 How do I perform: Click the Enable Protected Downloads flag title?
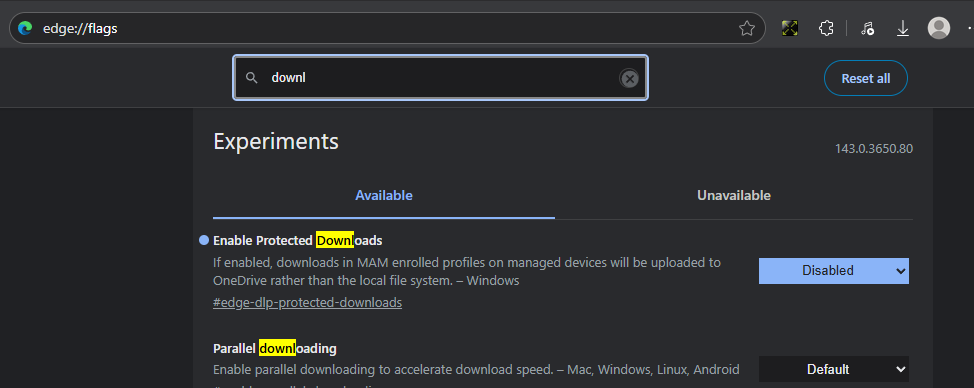[x=298, y=240]
